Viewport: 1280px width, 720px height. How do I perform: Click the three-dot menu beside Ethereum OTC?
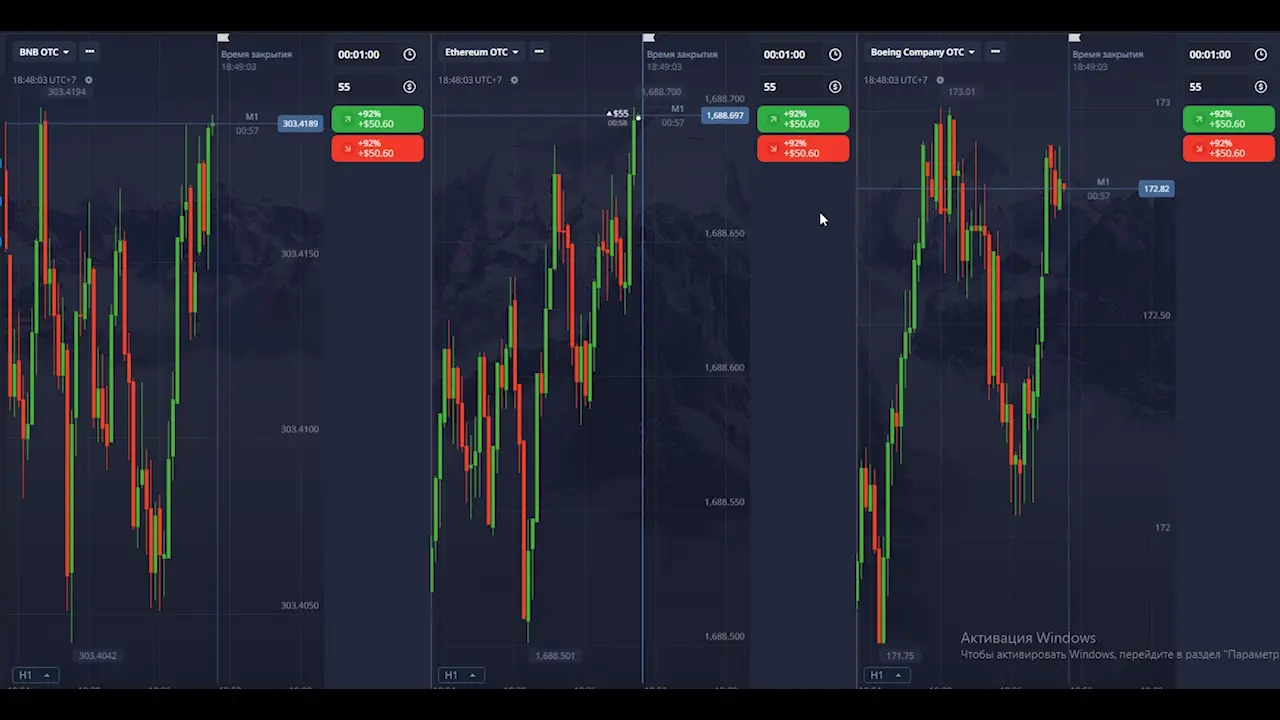539,52
